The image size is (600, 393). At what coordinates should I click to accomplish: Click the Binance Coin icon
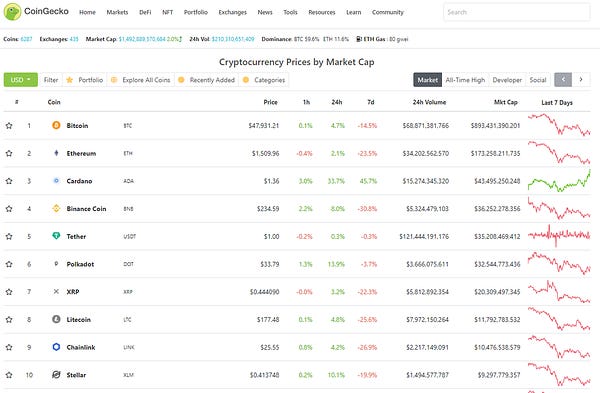56,209
